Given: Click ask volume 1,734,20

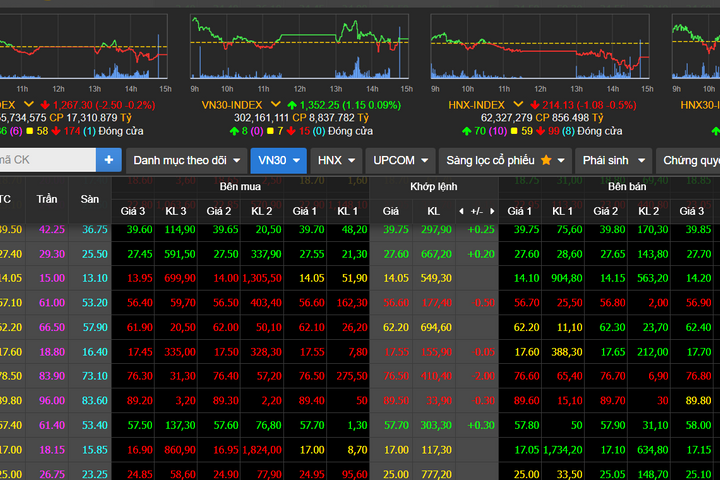Looking at the screenshot, I should click(563, 450).
